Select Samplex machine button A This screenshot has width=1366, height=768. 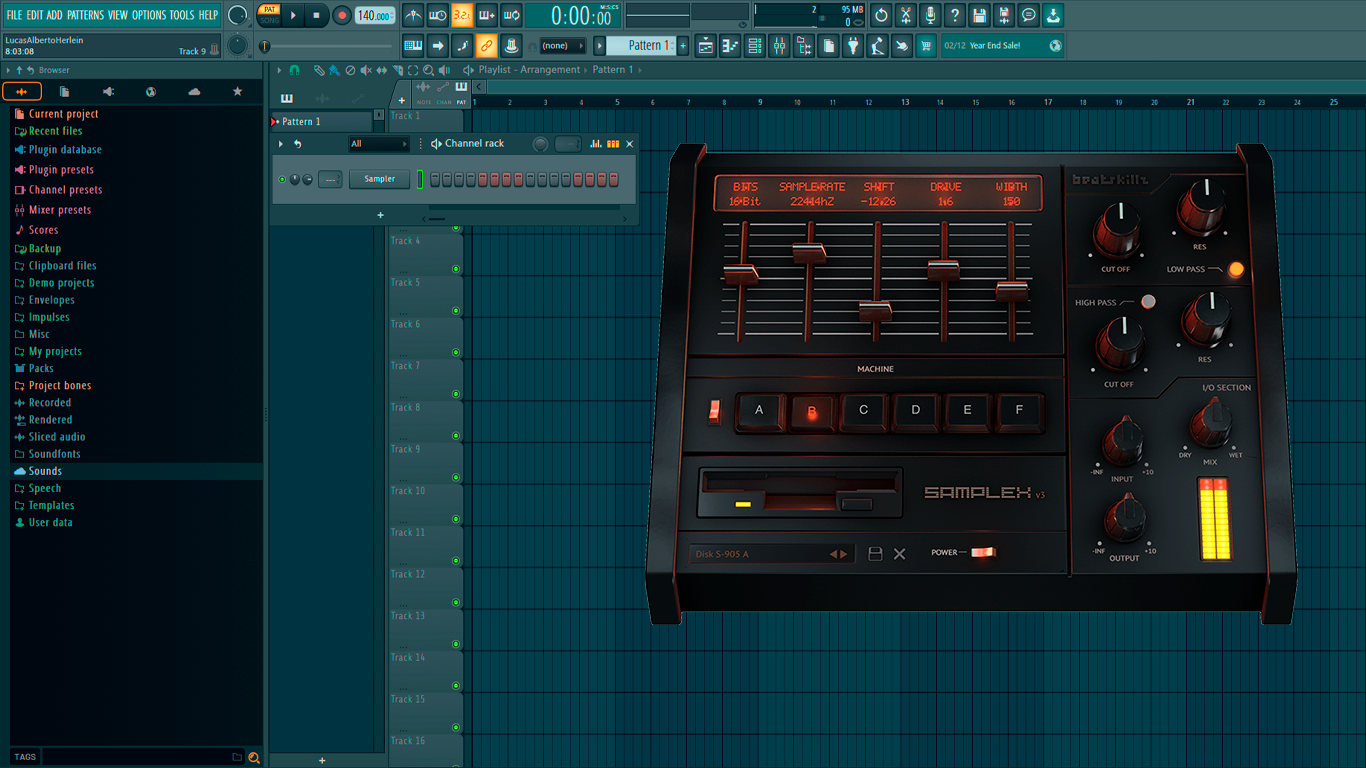point(759,410)
